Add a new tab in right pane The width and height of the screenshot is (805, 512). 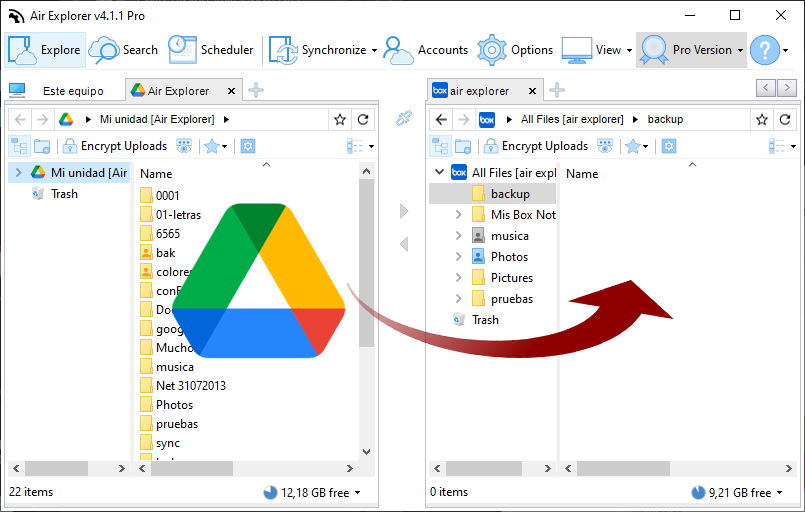(557, 90)
